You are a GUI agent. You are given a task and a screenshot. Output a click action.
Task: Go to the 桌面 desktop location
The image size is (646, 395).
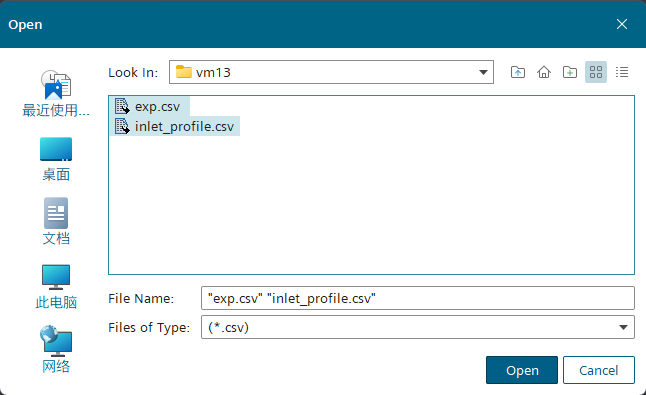pyautogui.click(x=56, y=159)
